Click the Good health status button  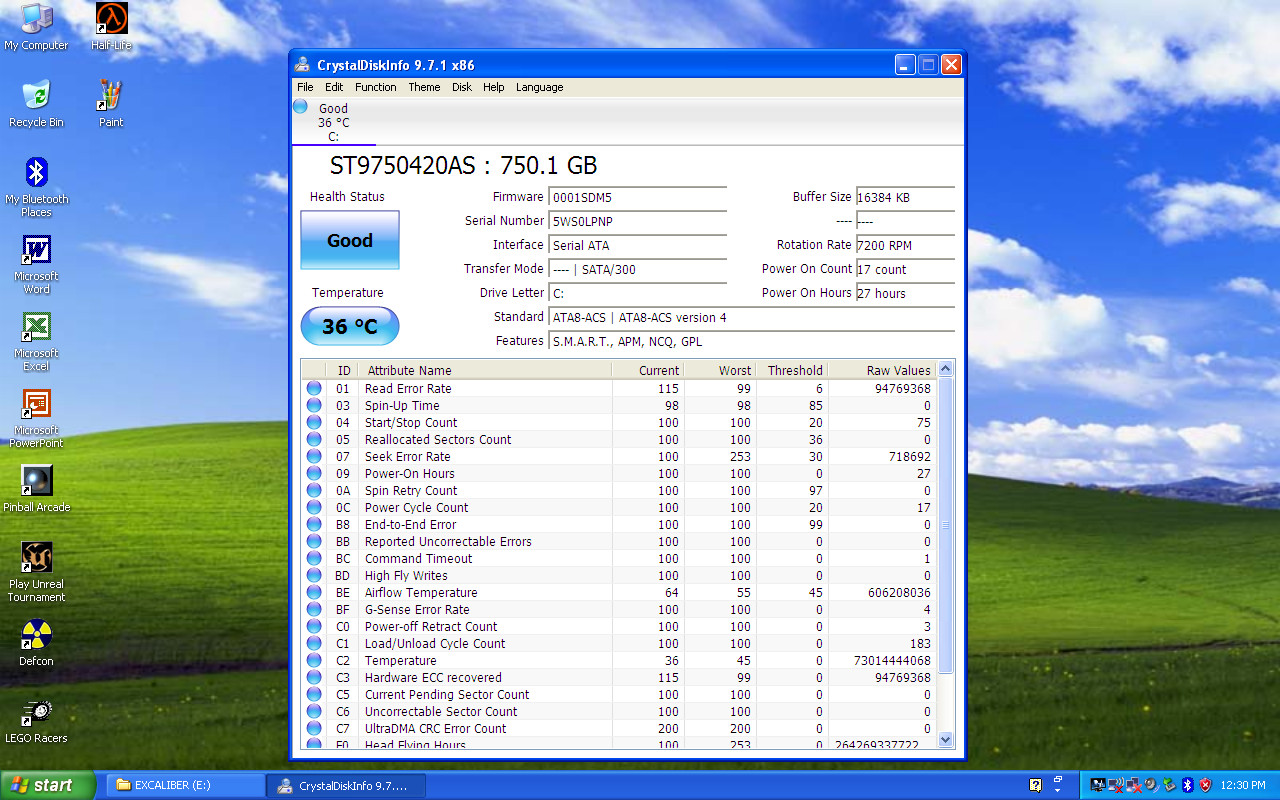tap(350, 240)
